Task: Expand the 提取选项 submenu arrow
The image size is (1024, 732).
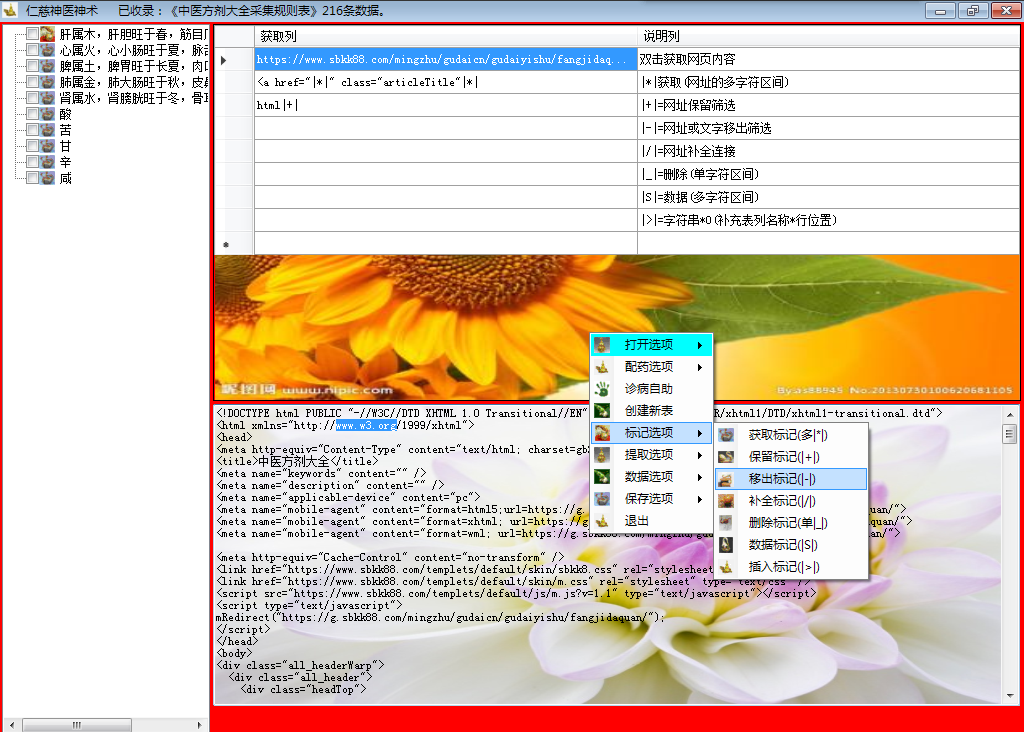Action: point(699,455)
